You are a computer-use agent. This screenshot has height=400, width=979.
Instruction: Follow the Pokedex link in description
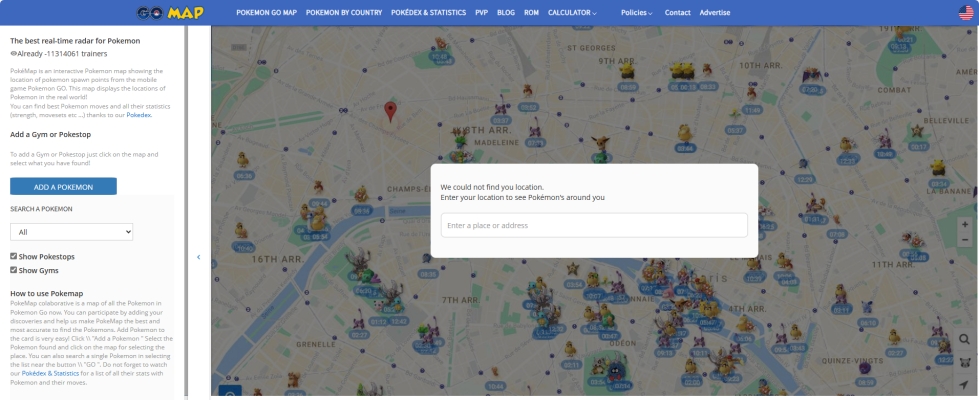click(139, 115)
